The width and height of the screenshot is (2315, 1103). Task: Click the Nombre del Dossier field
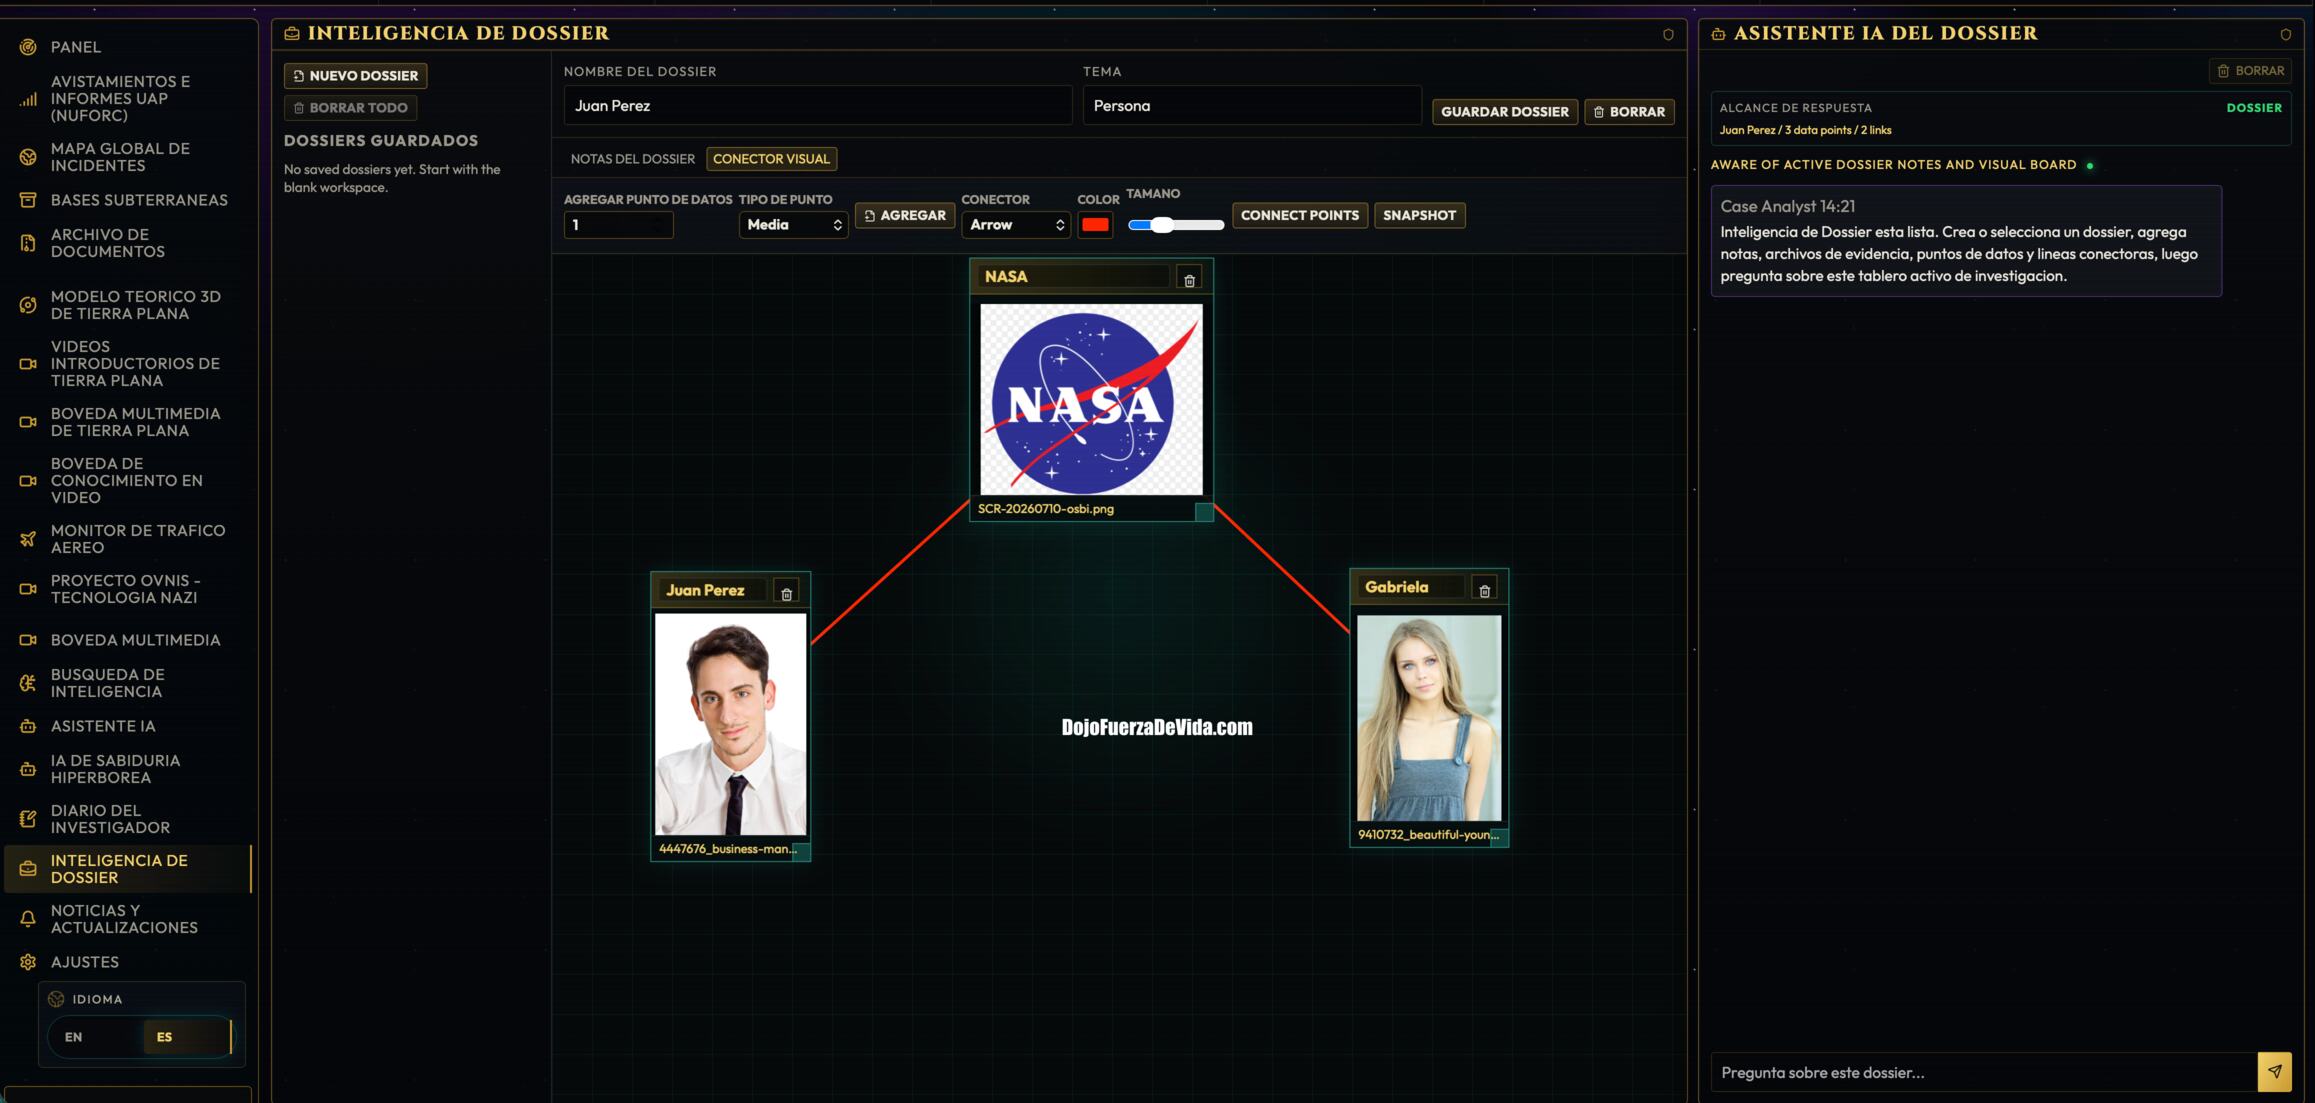818,106
